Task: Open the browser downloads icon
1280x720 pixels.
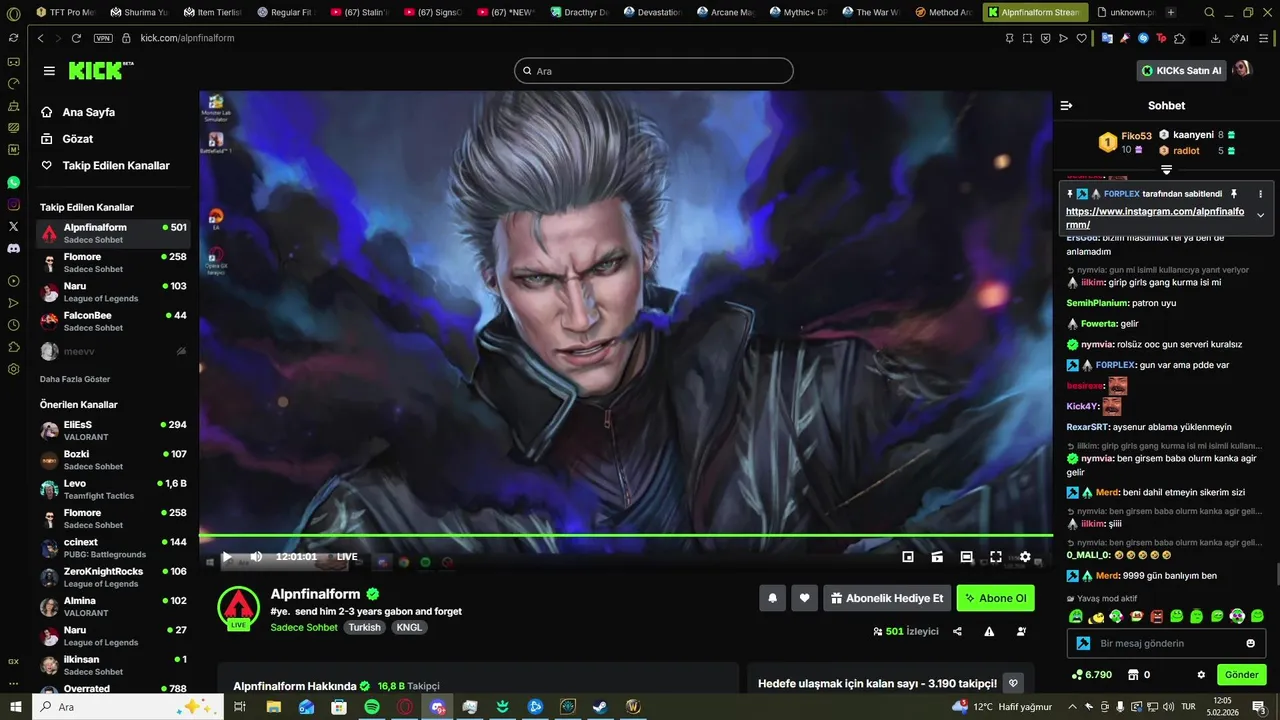Action: 1215,38
